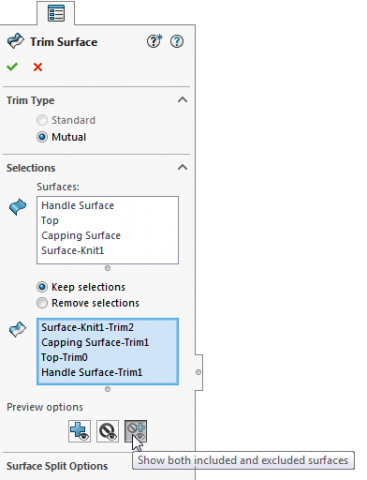Show both included and excluded surfaces
This screenshot has width=367, height=480.
[136, 431]
